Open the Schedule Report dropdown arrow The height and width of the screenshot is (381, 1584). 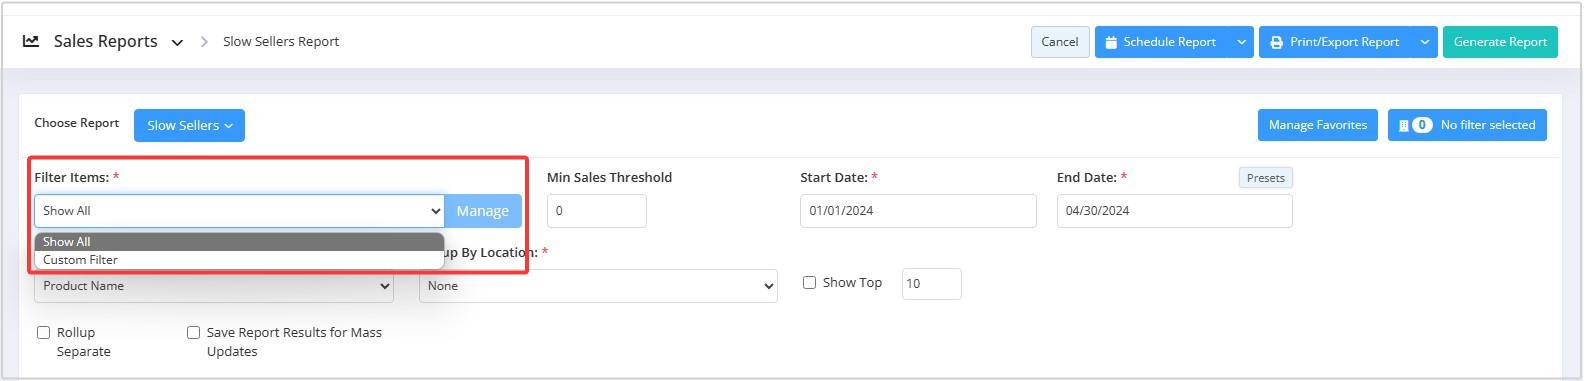pyautogui.click(x=1241, y=42)
